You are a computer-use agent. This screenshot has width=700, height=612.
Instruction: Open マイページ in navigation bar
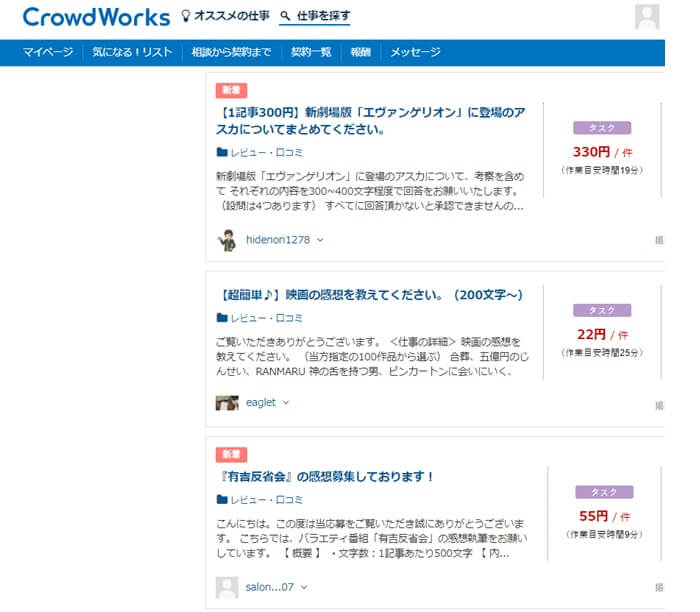[47, 52]
